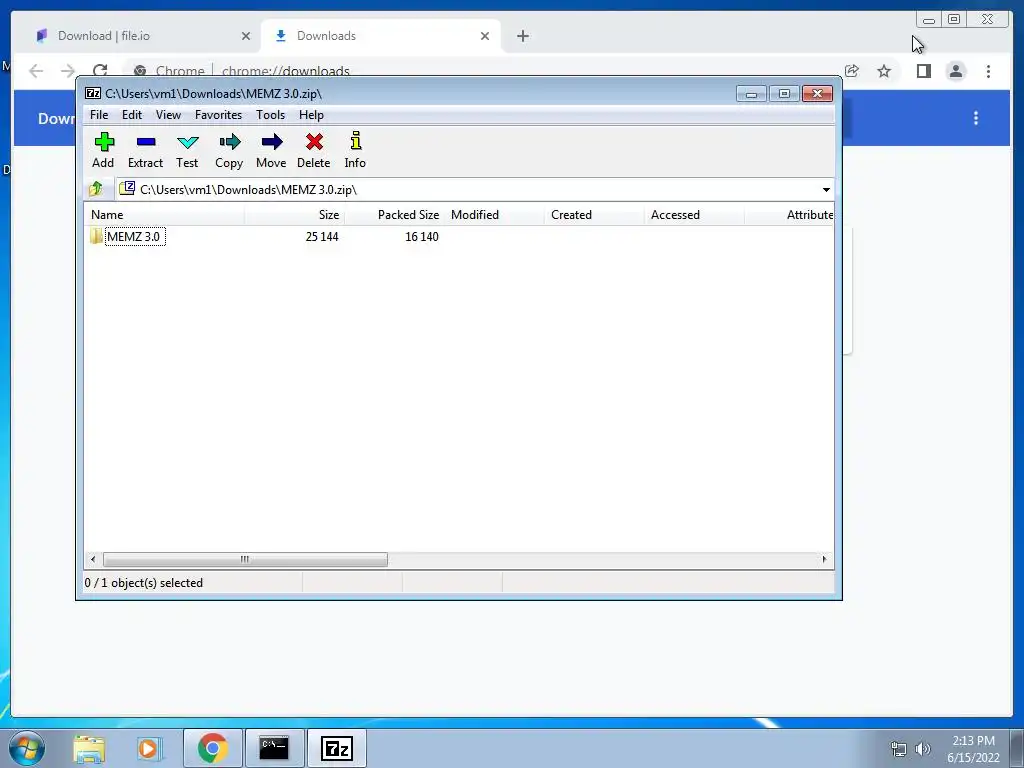Switch to the command prompt taskbar window
Screen dimensions: 1024x768
pos(274,748)
